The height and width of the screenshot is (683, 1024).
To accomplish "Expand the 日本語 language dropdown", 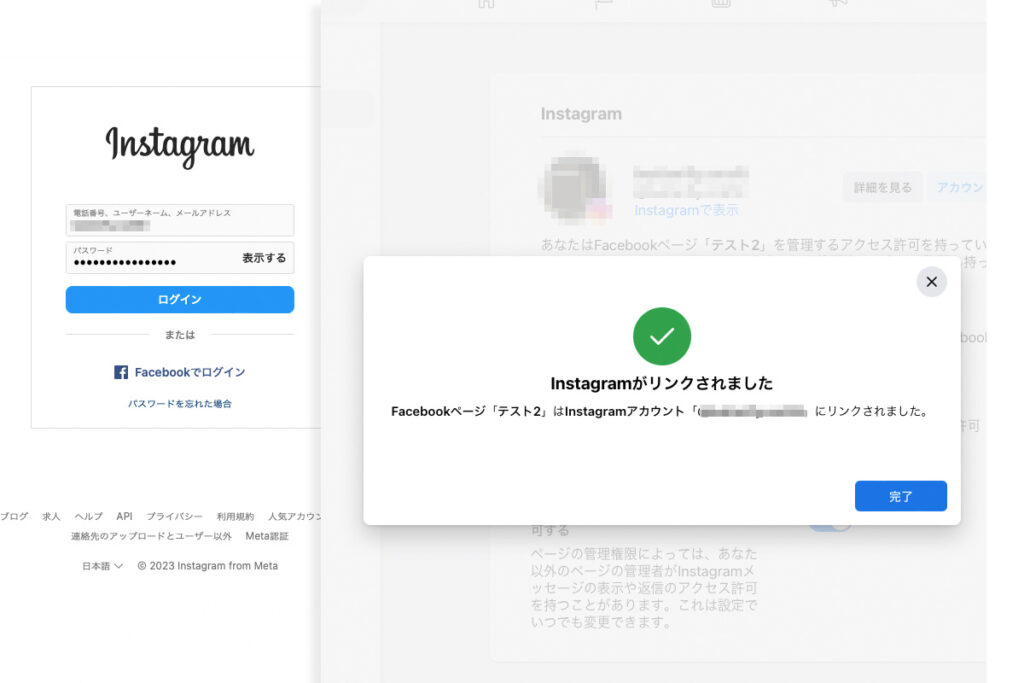I will click(x=103, y=566).
